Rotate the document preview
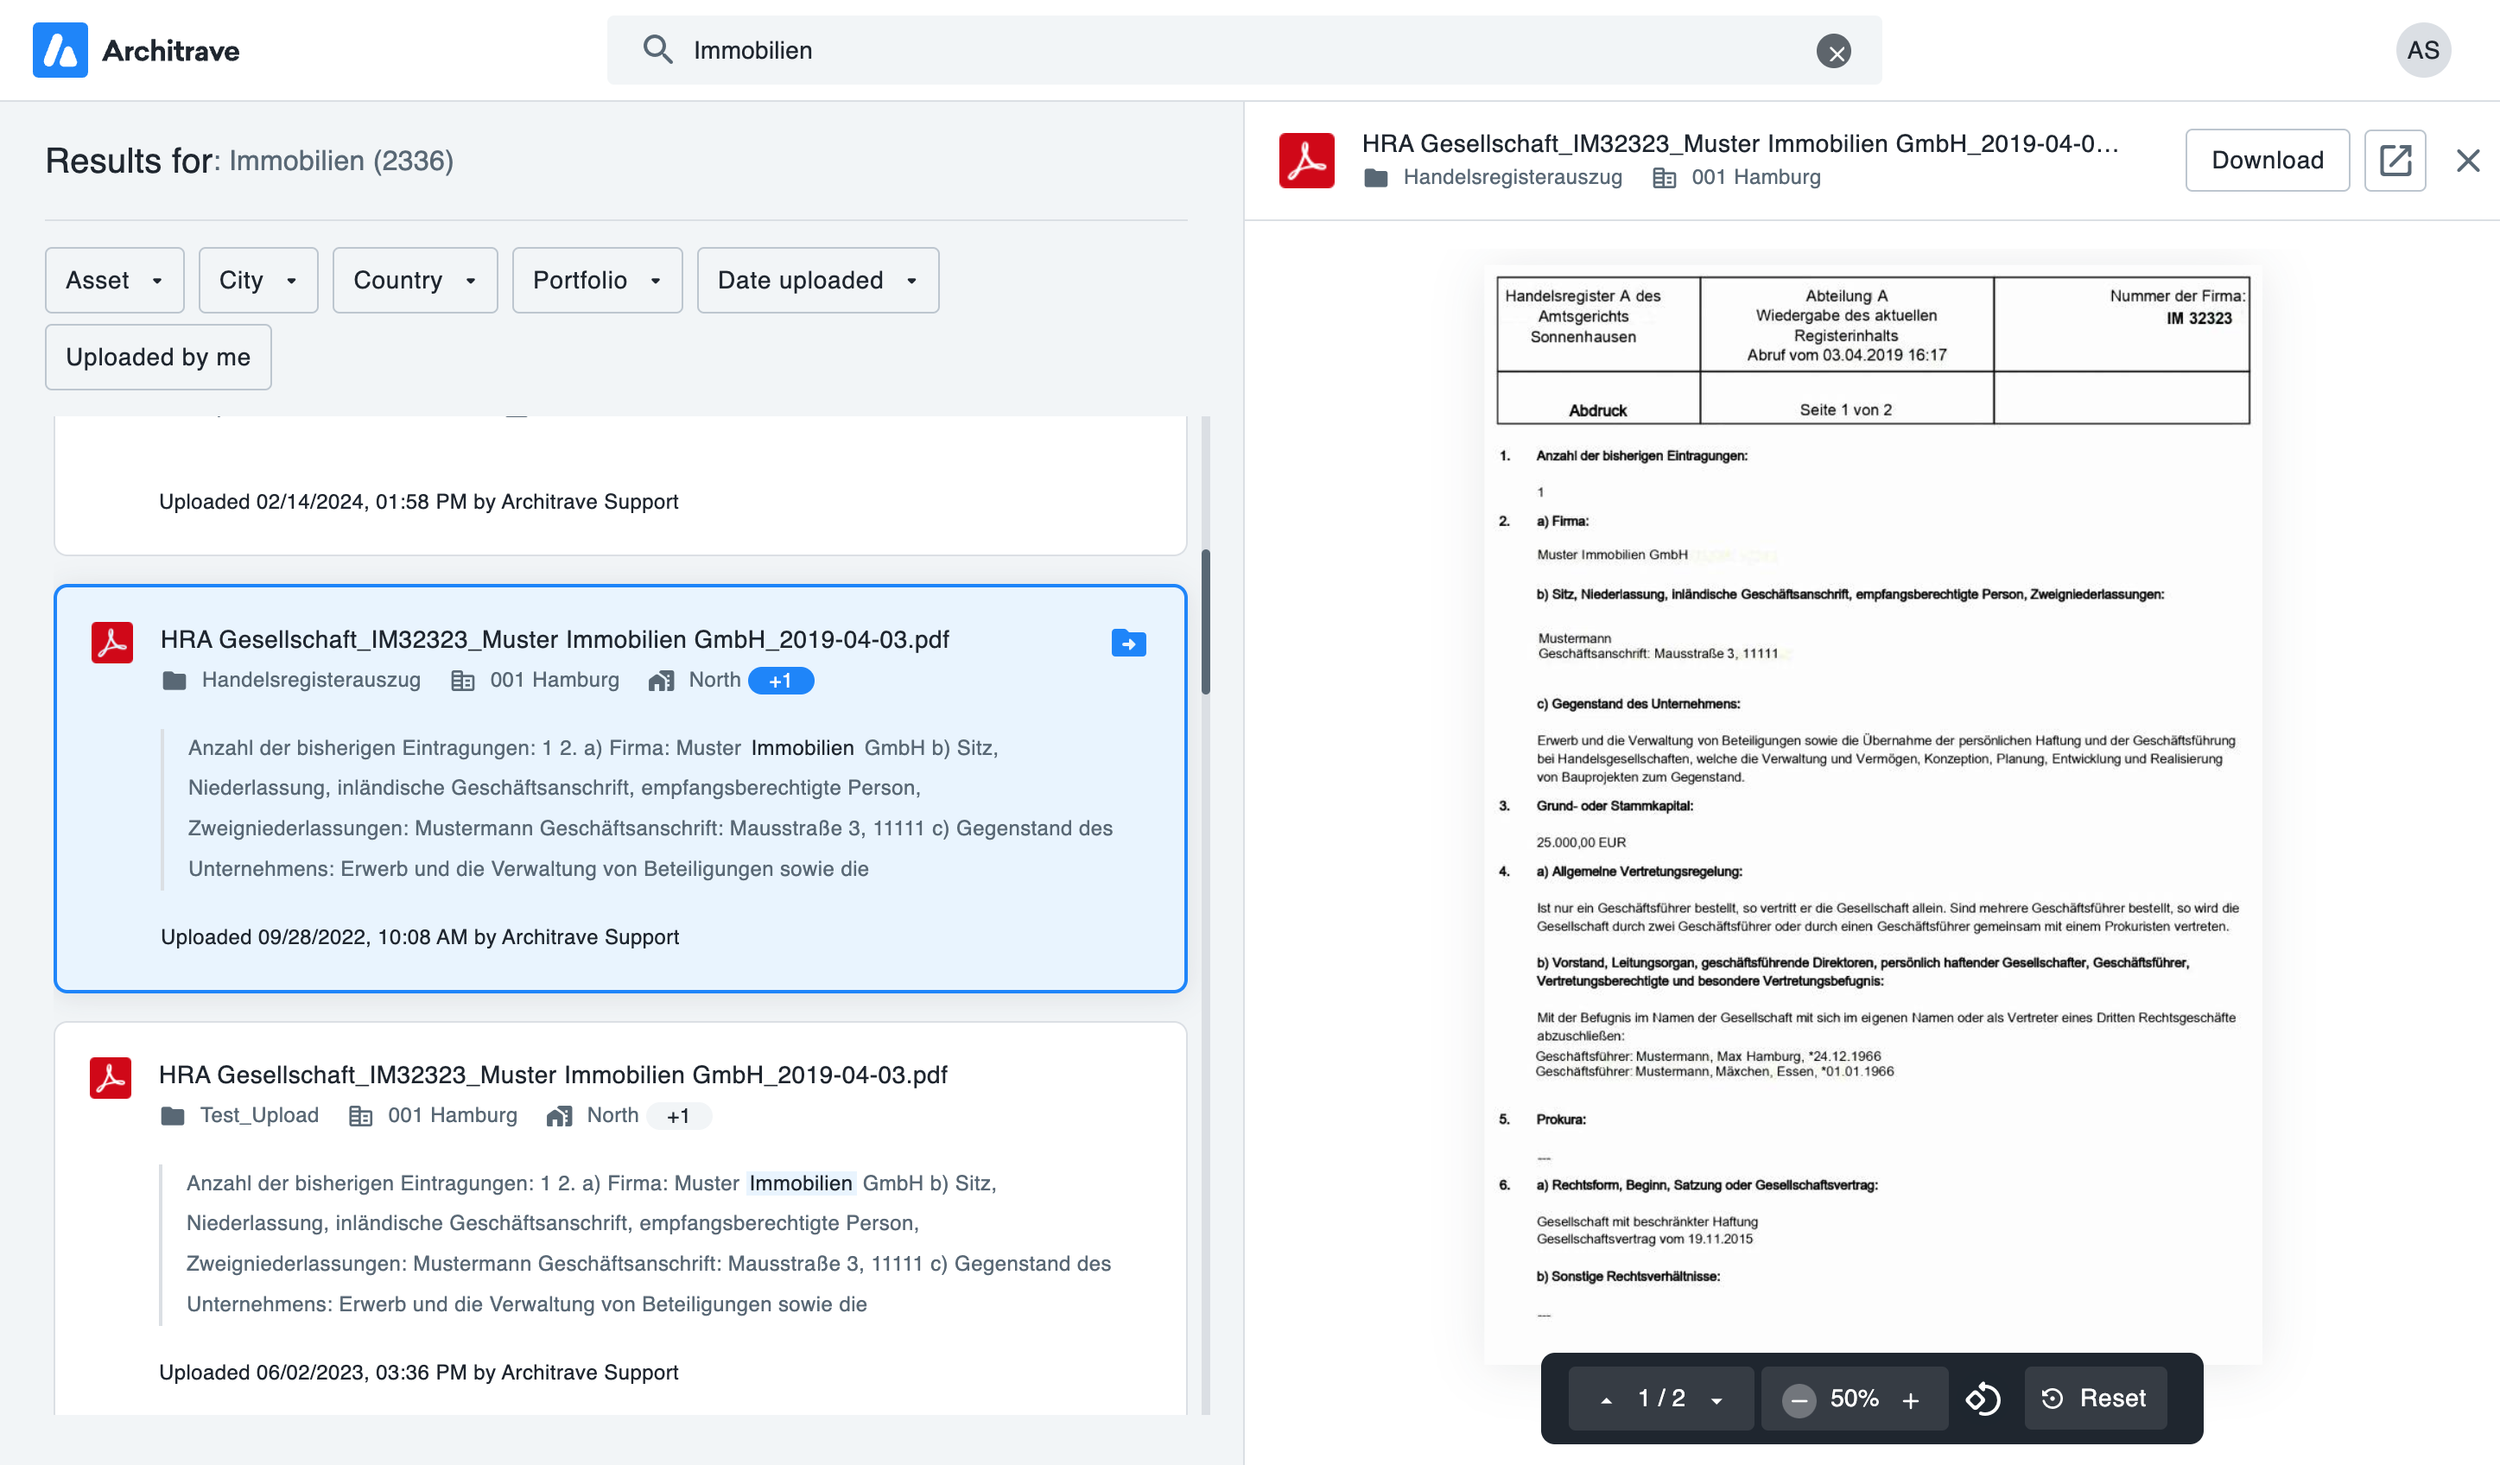Viewport: 2500px width, 1465px height. [x=1983, y=1398]
